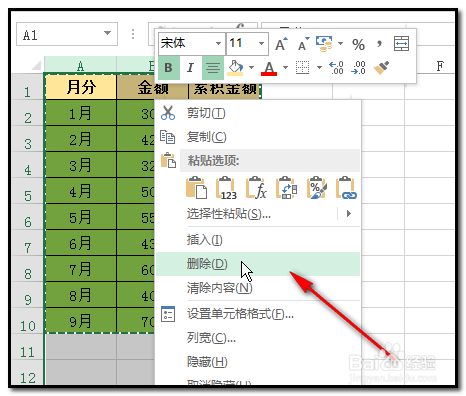Click the Paste Link icon
466x396 pixels.
click(346, 188)
